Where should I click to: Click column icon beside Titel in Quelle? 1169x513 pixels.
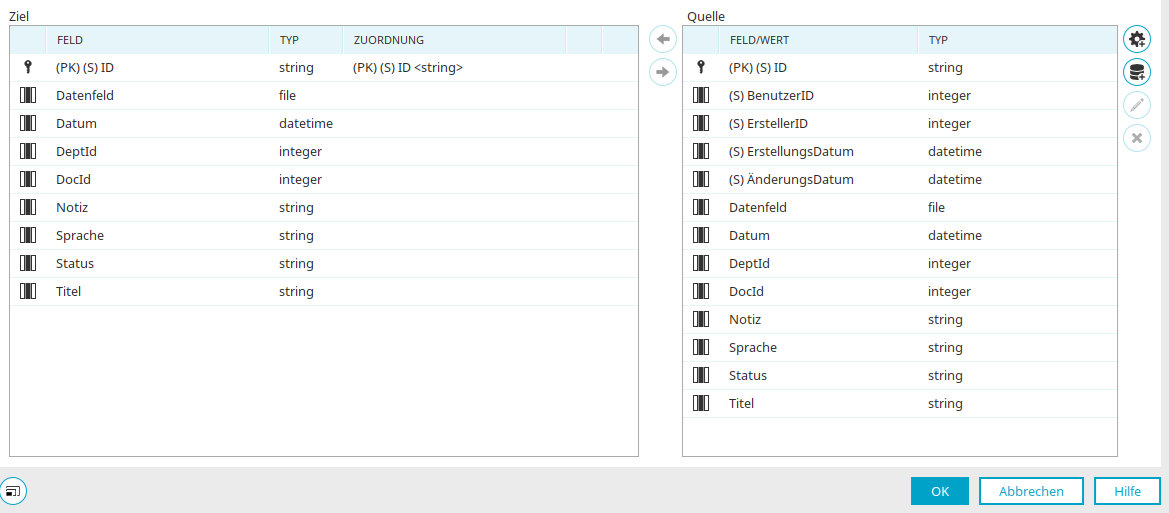pos(701,403)
